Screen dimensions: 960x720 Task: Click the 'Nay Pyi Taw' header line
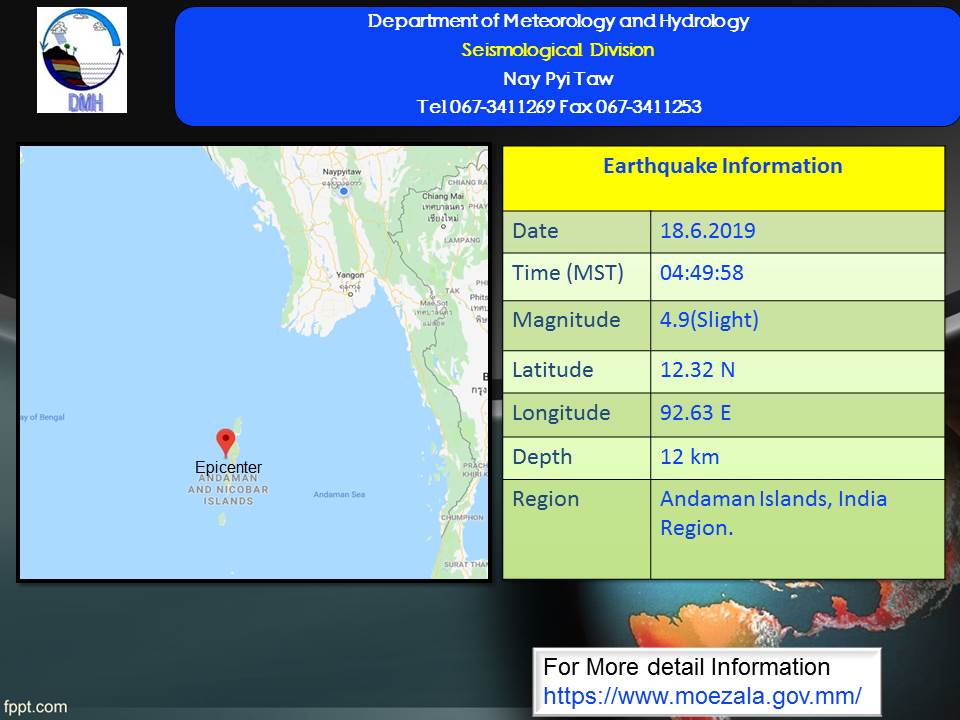558,78
